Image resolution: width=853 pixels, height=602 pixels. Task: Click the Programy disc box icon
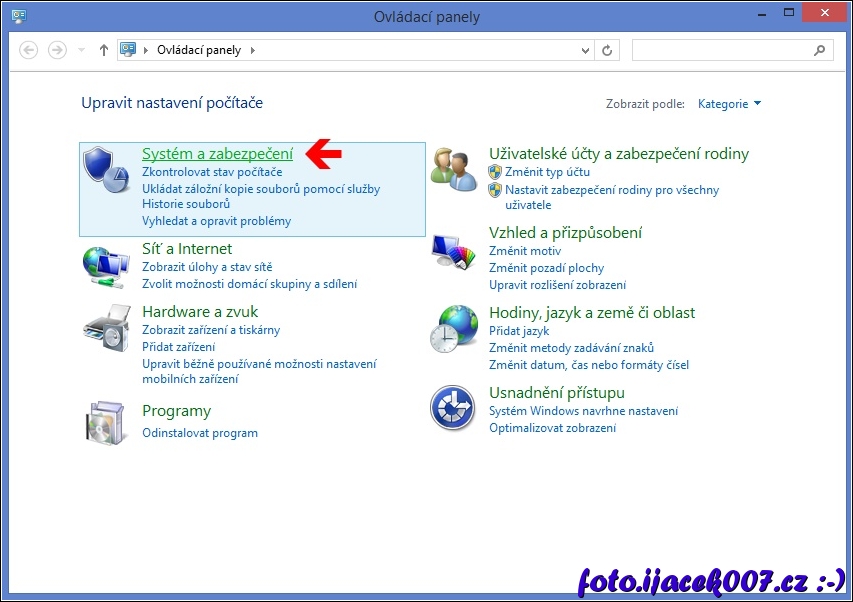pyautogui.click(x=106, y=423)
